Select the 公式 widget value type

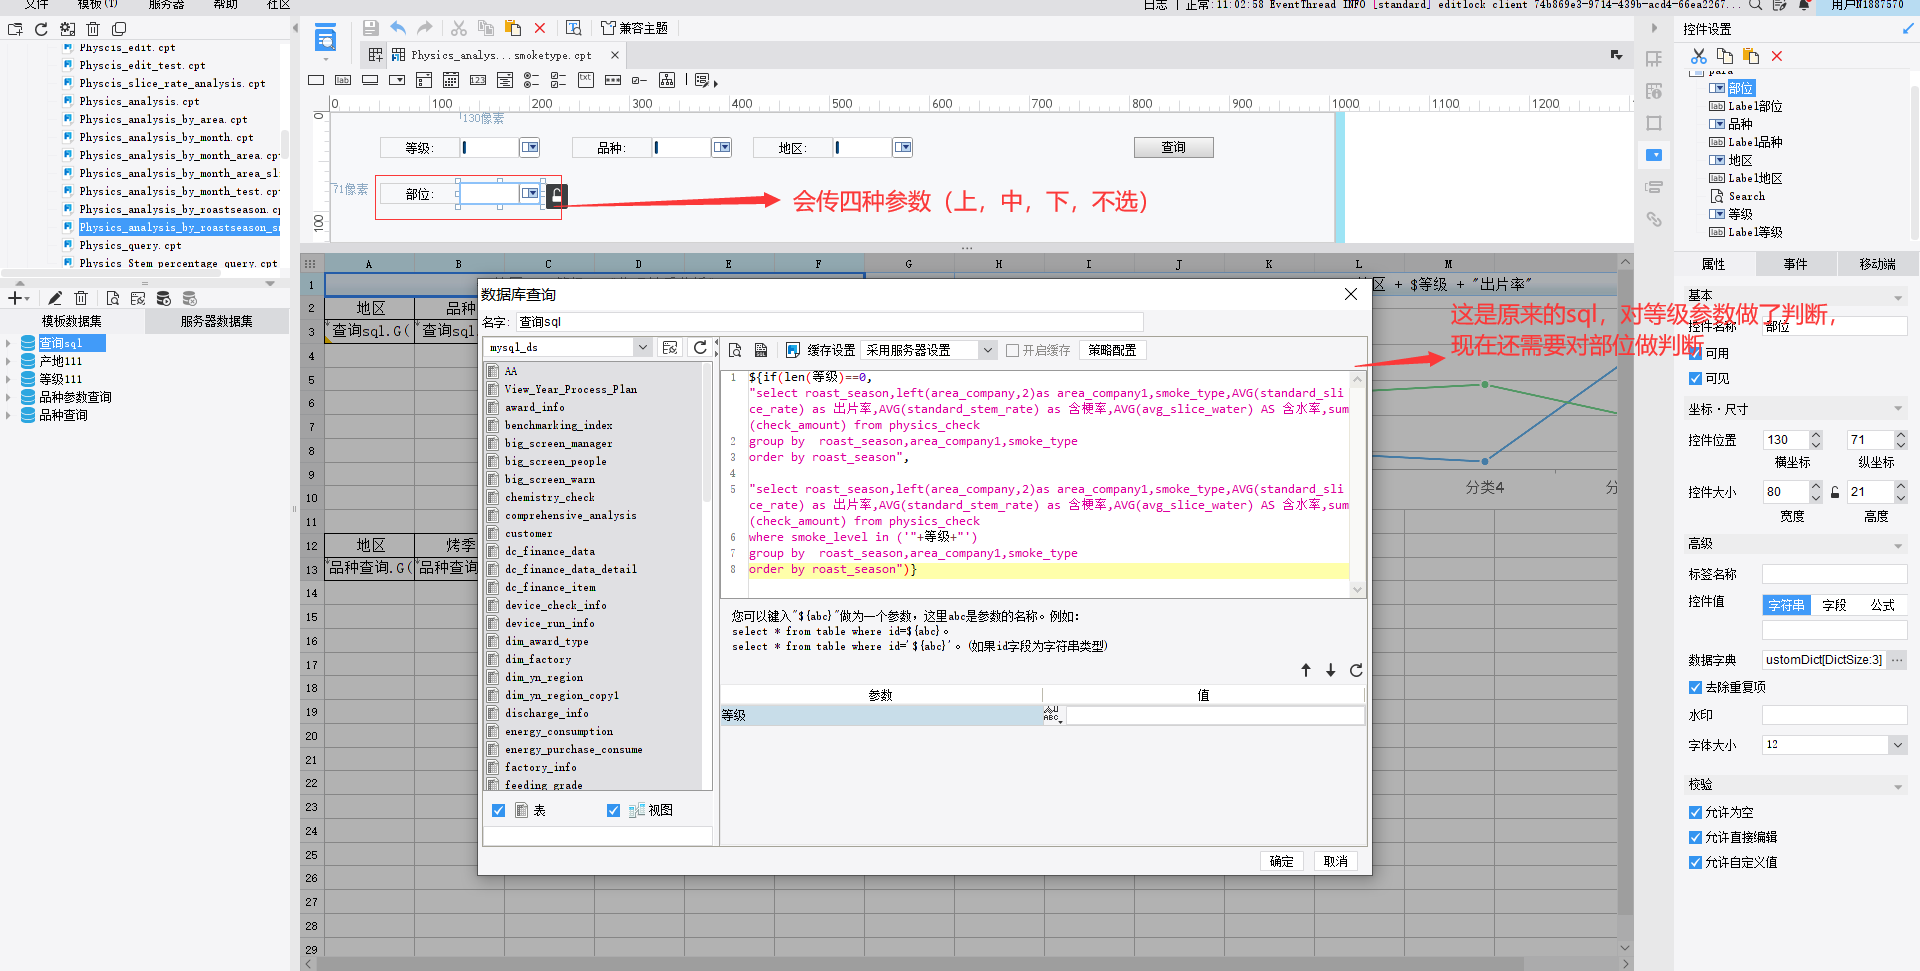click(x=1882, y=605)
